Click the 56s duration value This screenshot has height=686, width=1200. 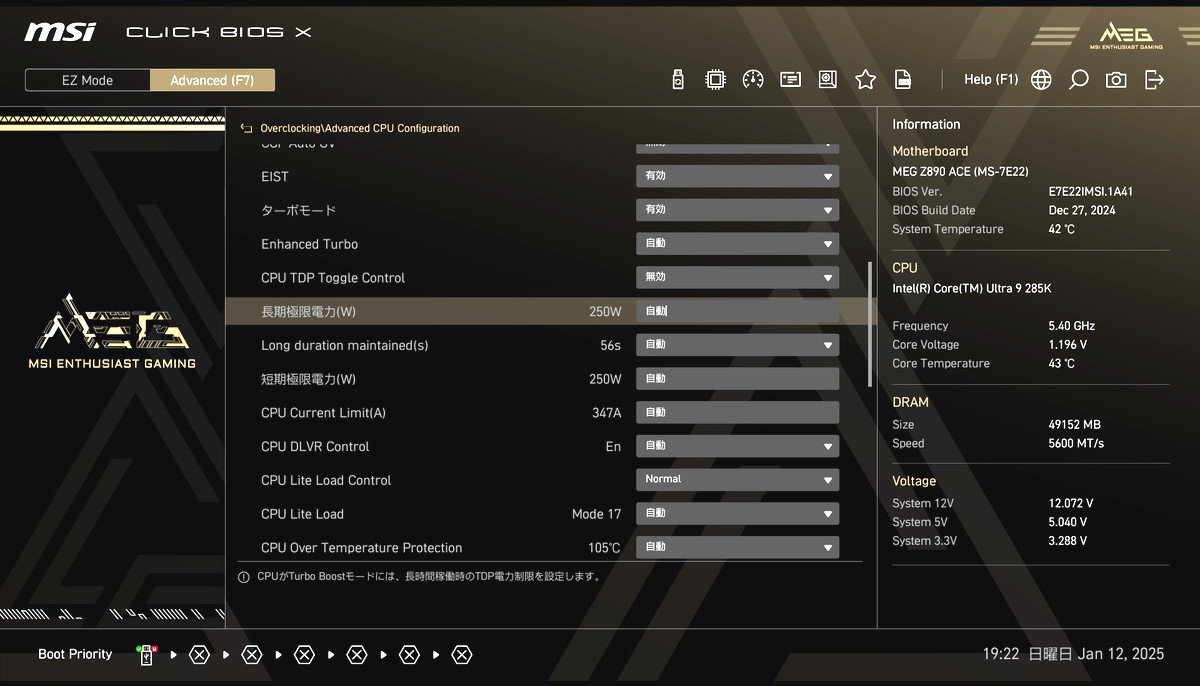(x=610, y=345)
